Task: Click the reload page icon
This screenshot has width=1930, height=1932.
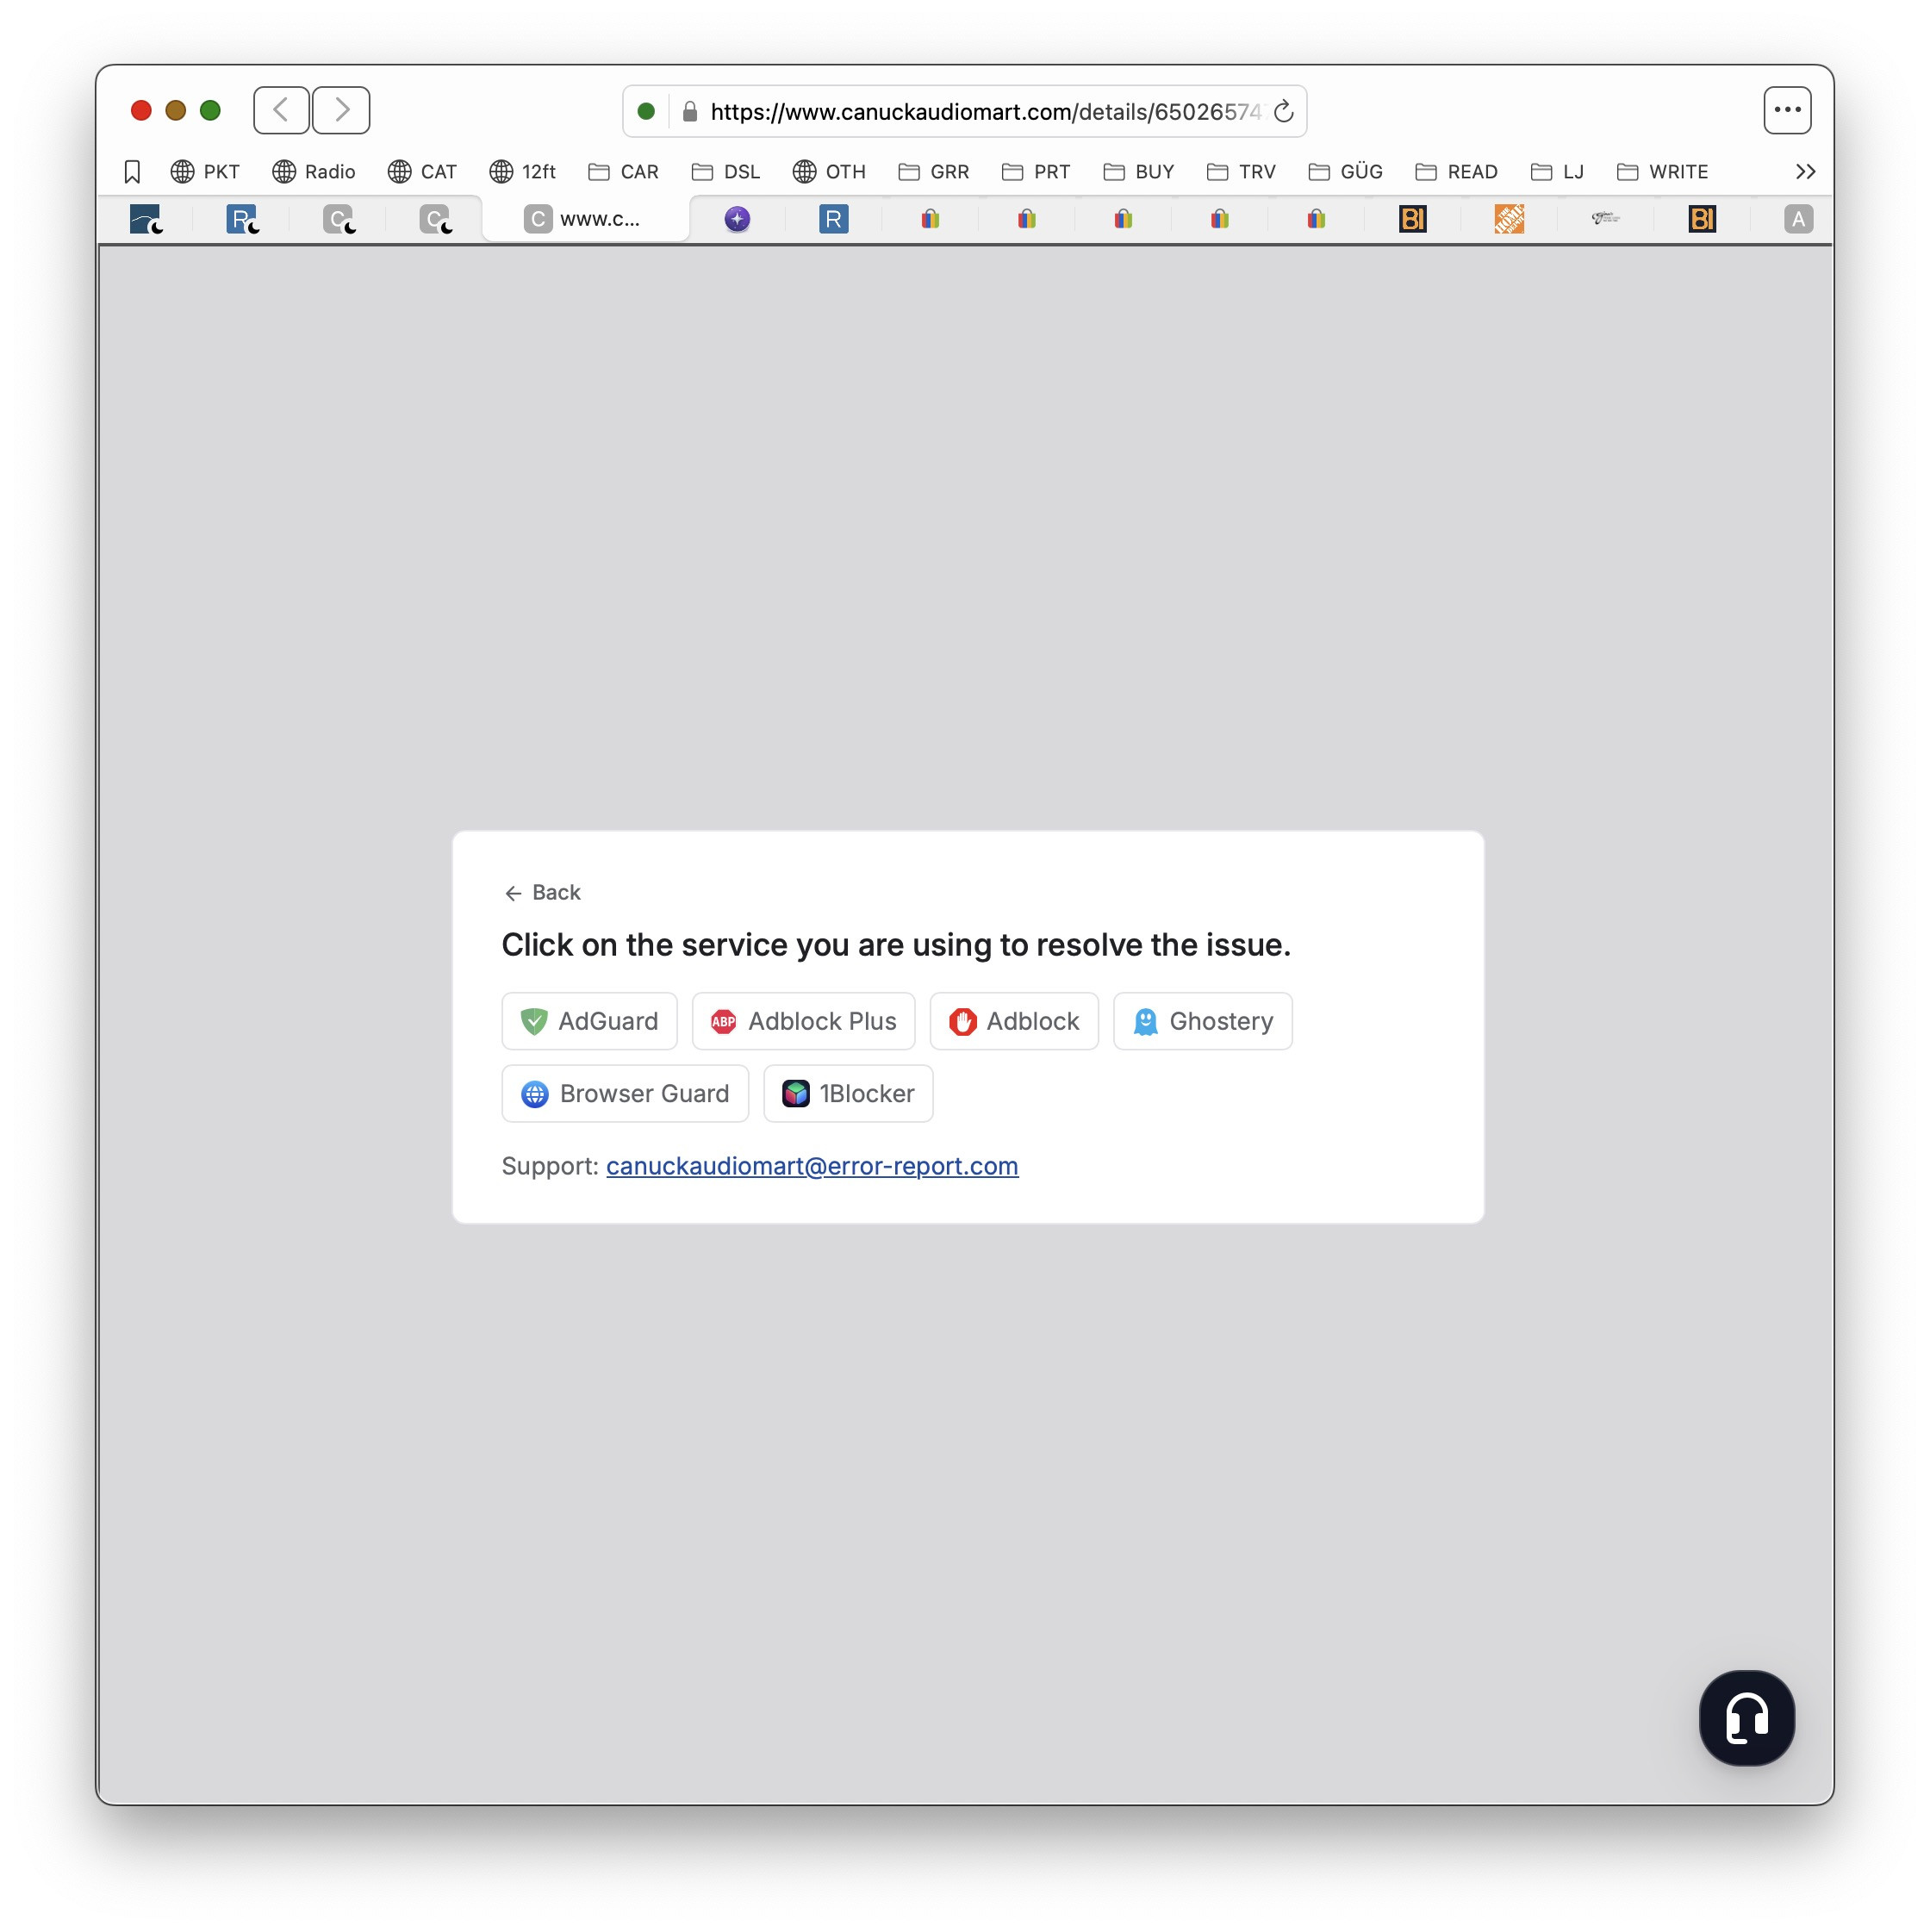Action: click(x=1283, y=112)
